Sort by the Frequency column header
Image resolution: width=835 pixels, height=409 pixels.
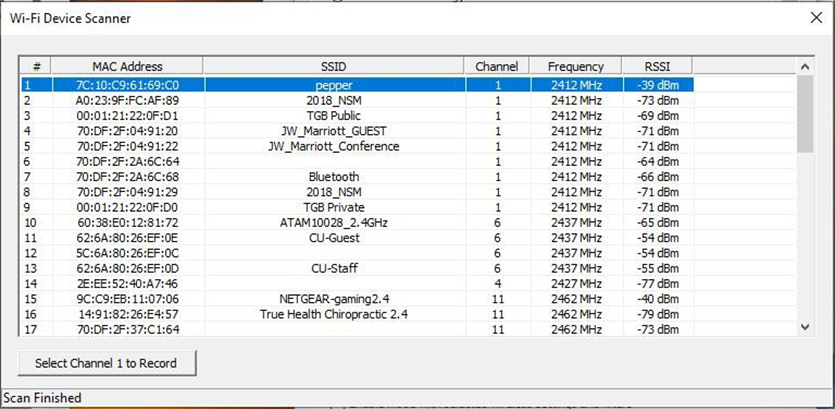tap(576, 67)
